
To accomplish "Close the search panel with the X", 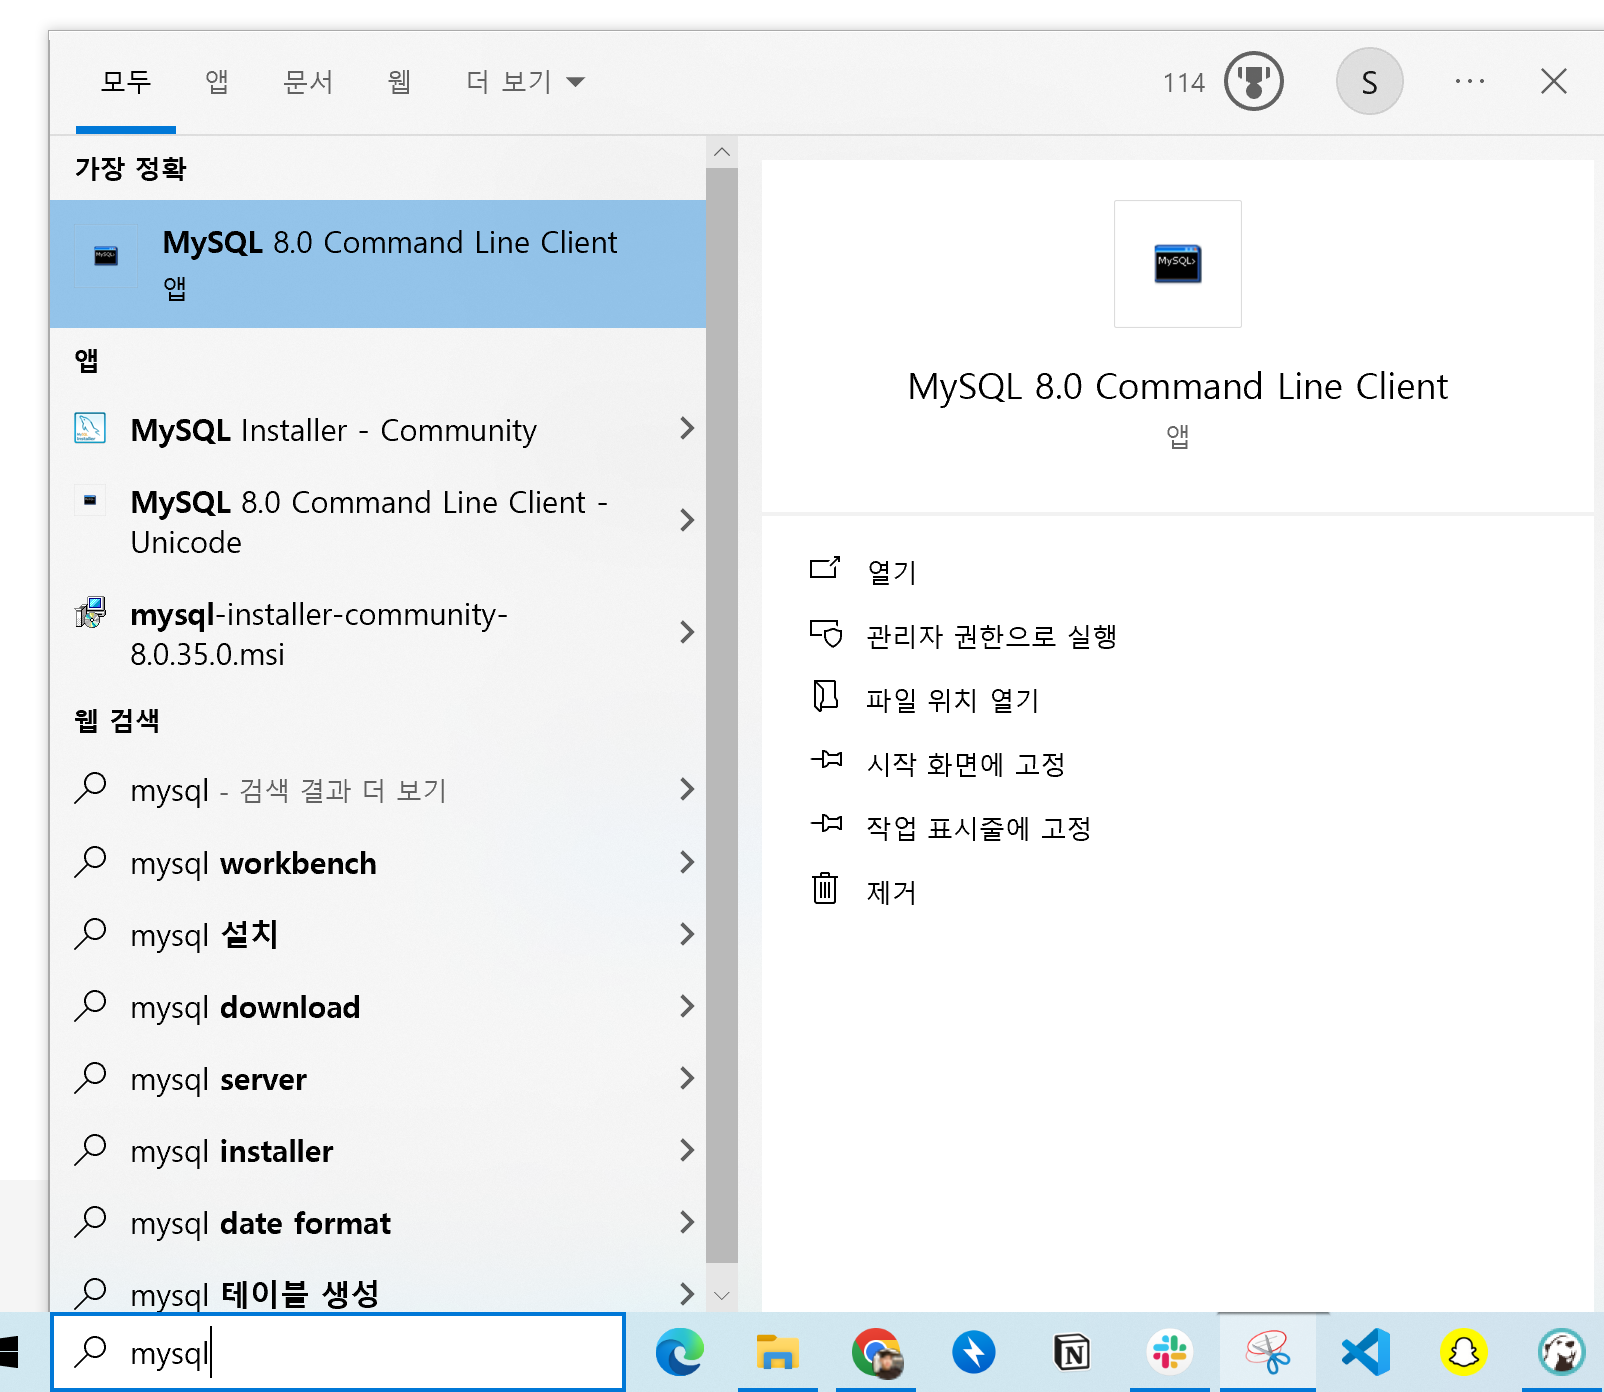I will [1554, 81].
